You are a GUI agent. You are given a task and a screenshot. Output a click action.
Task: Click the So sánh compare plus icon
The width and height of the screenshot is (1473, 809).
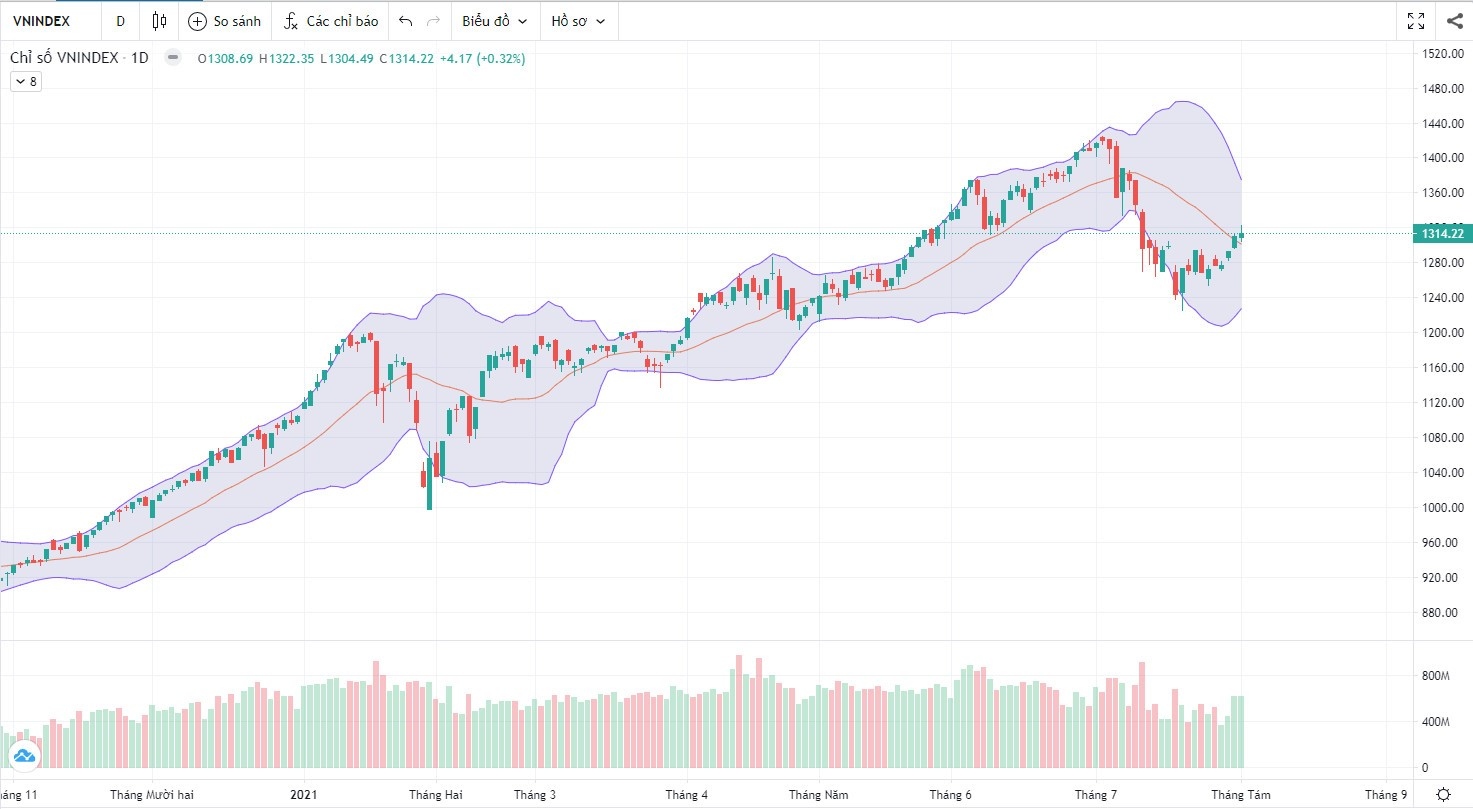pyautogui.click(x=198, y=21)
